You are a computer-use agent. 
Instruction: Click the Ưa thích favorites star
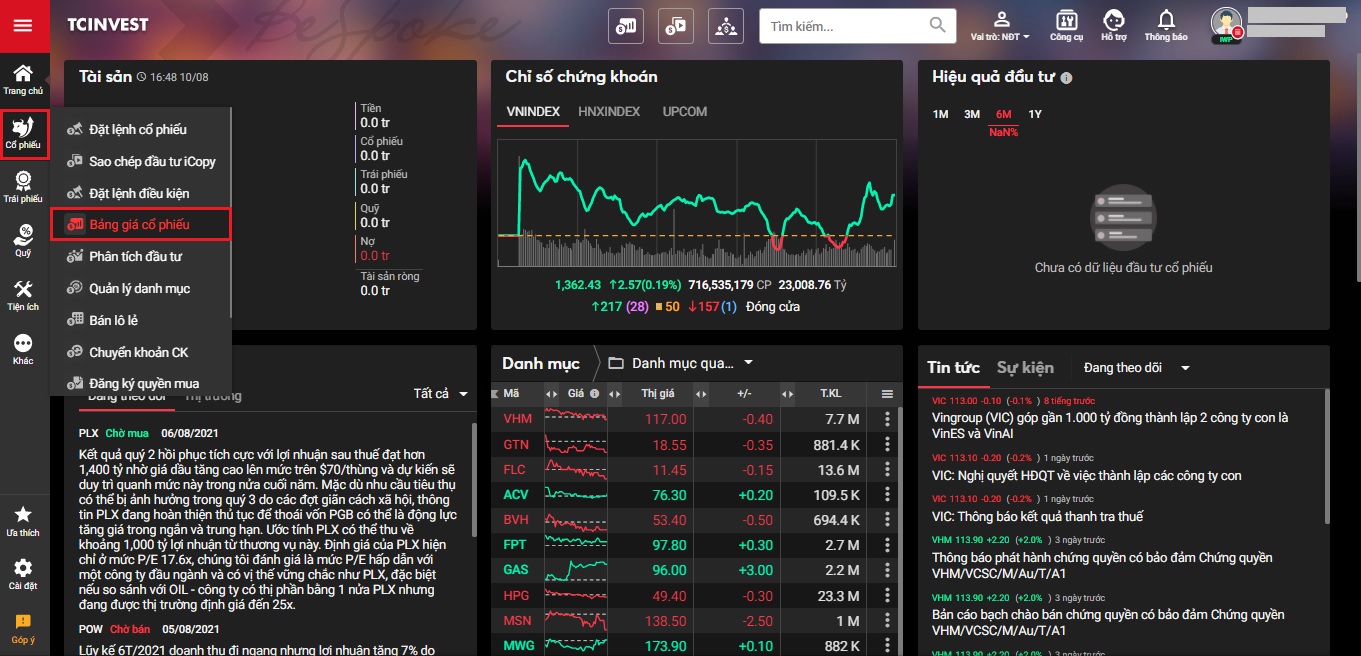point(23,520)
